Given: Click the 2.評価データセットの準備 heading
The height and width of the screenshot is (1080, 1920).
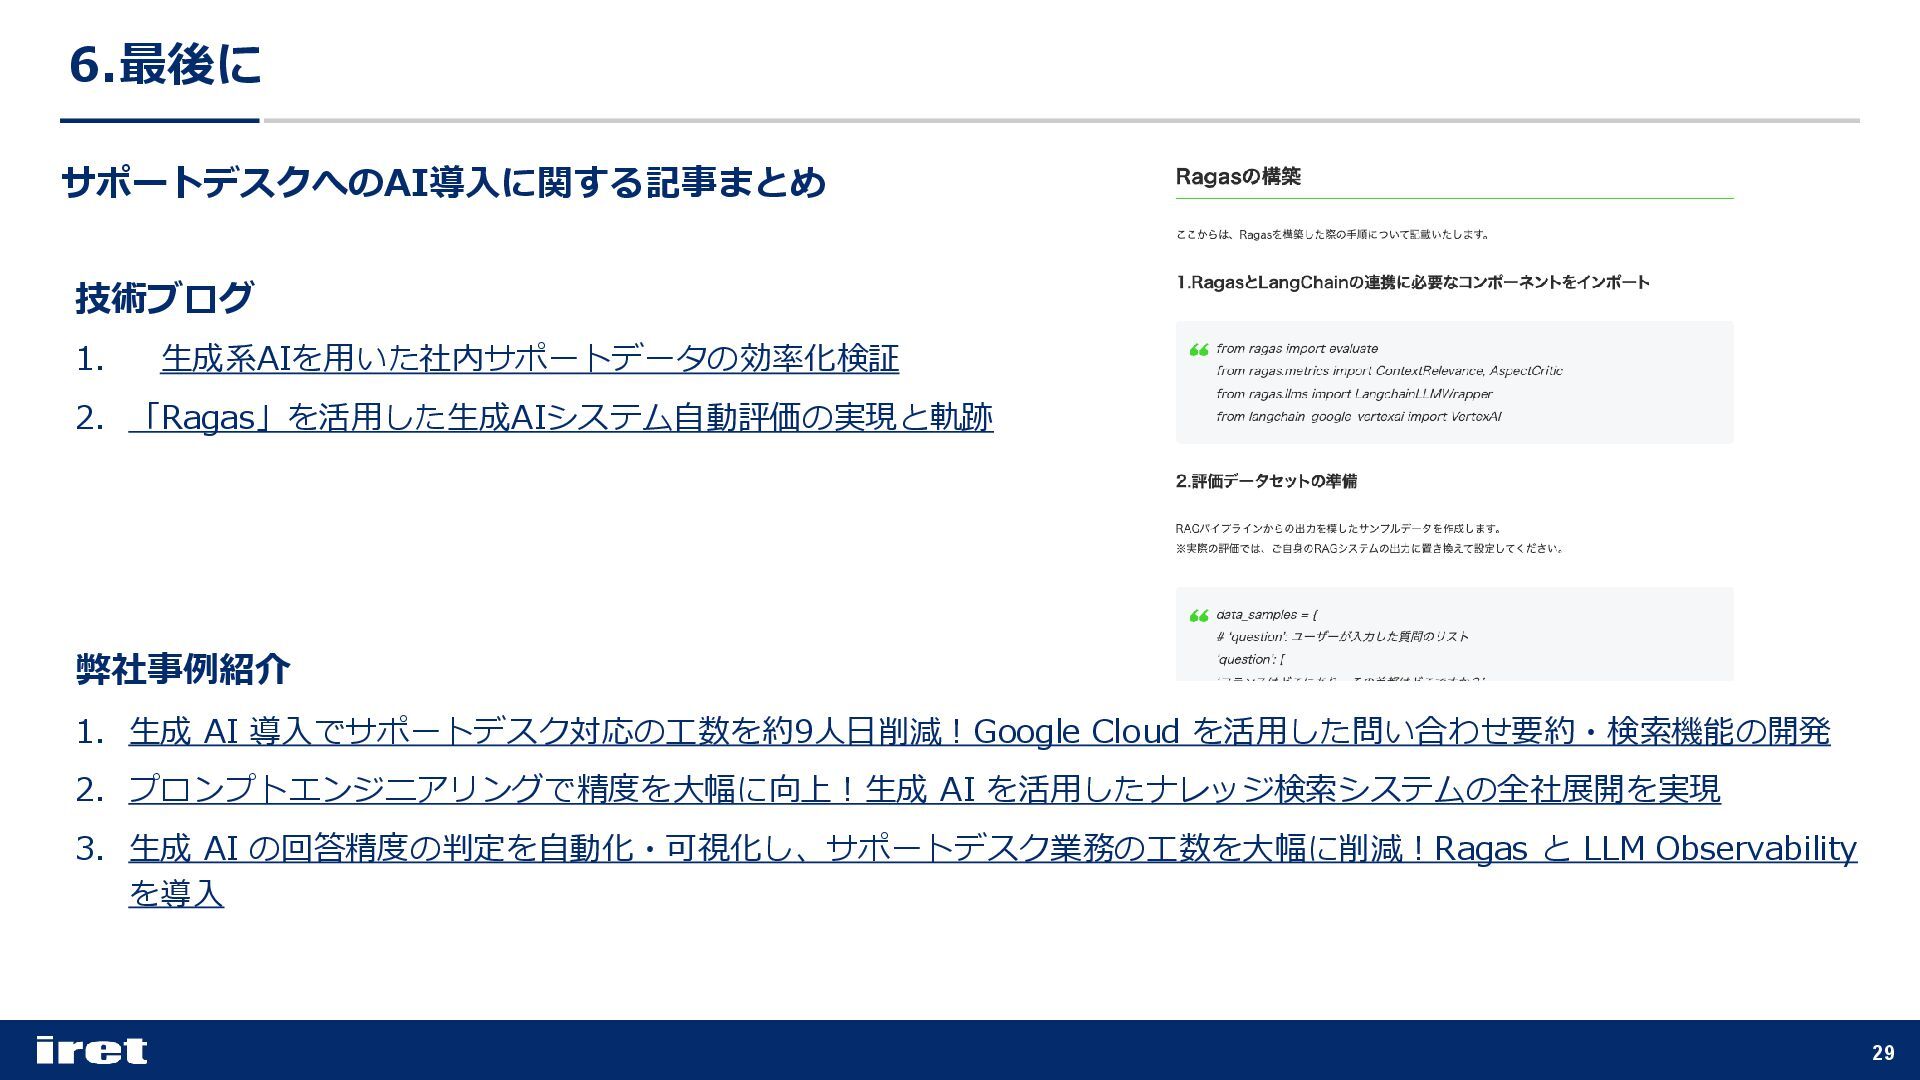Looking at the screenshot, I should [x=1266, y=481].
